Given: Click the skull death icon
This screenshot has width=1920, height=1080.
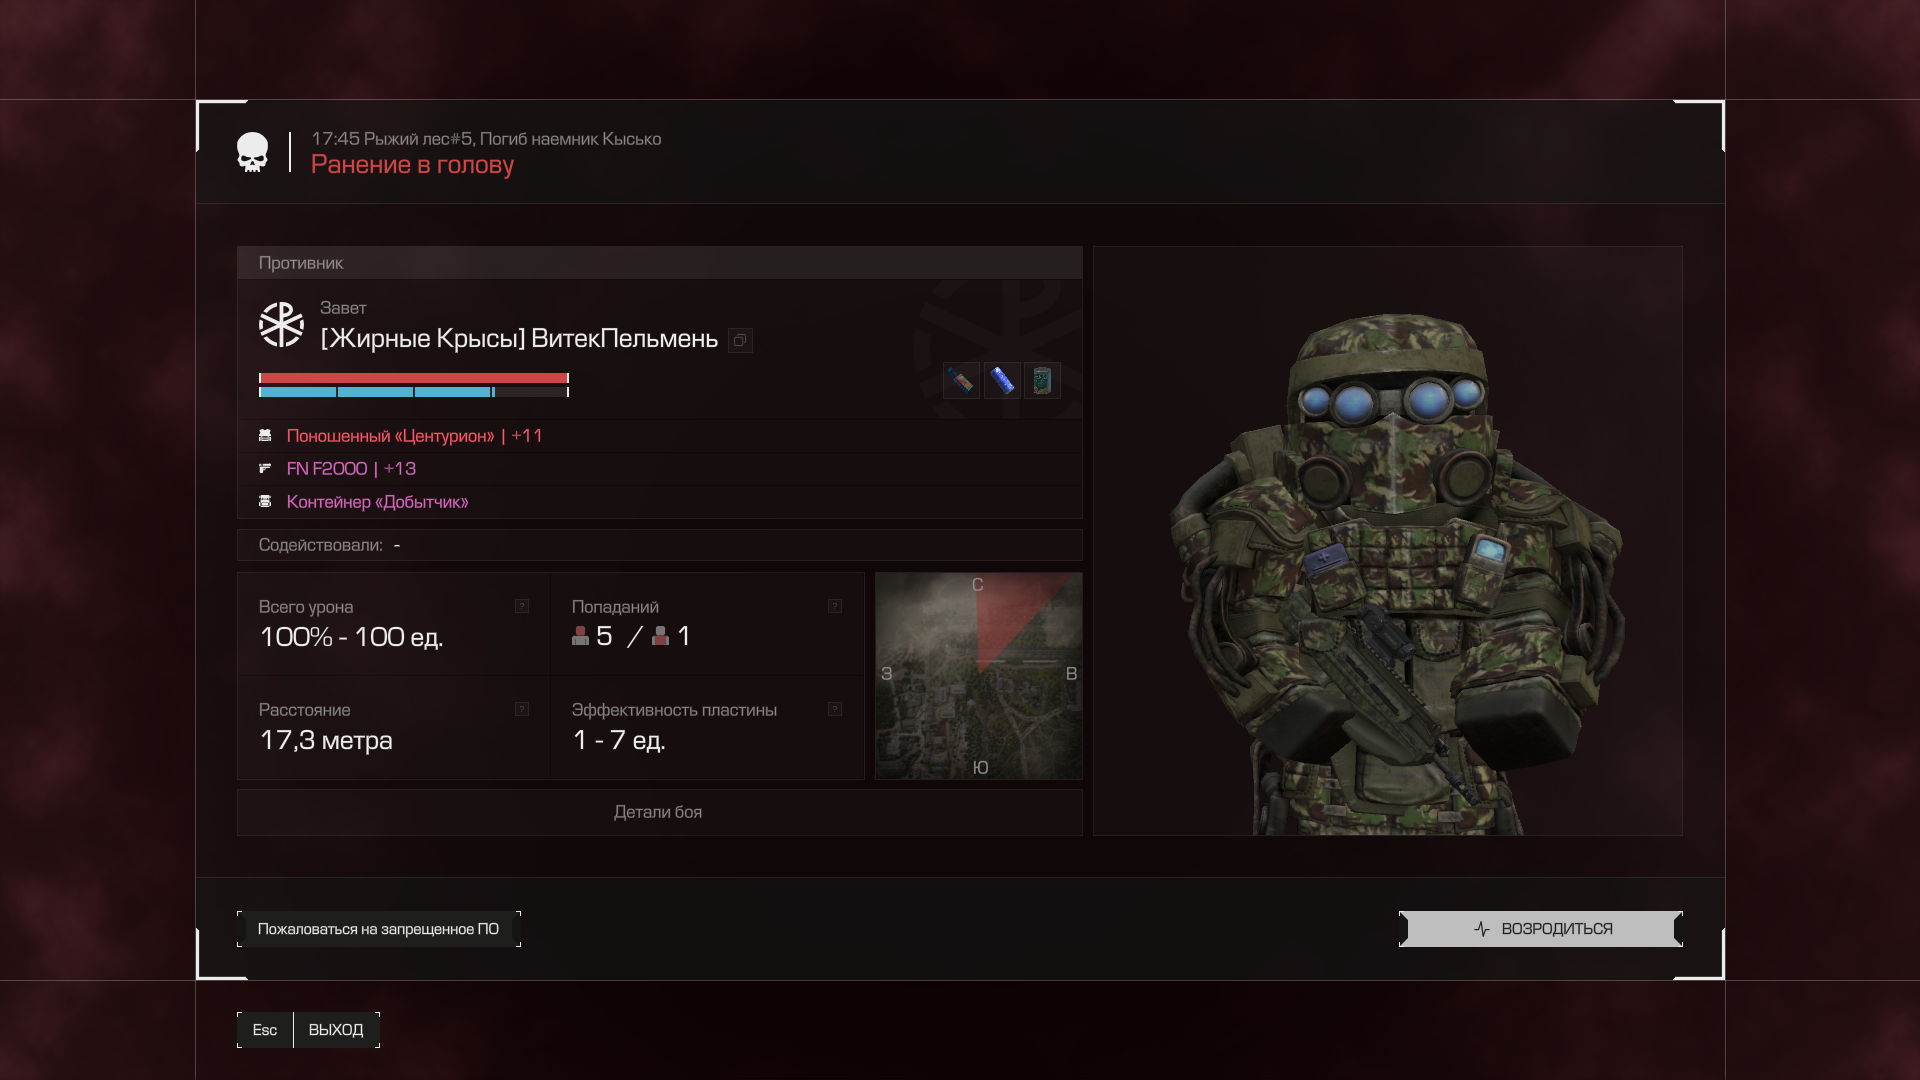Looking at the screenshot, I should point(252,152).
